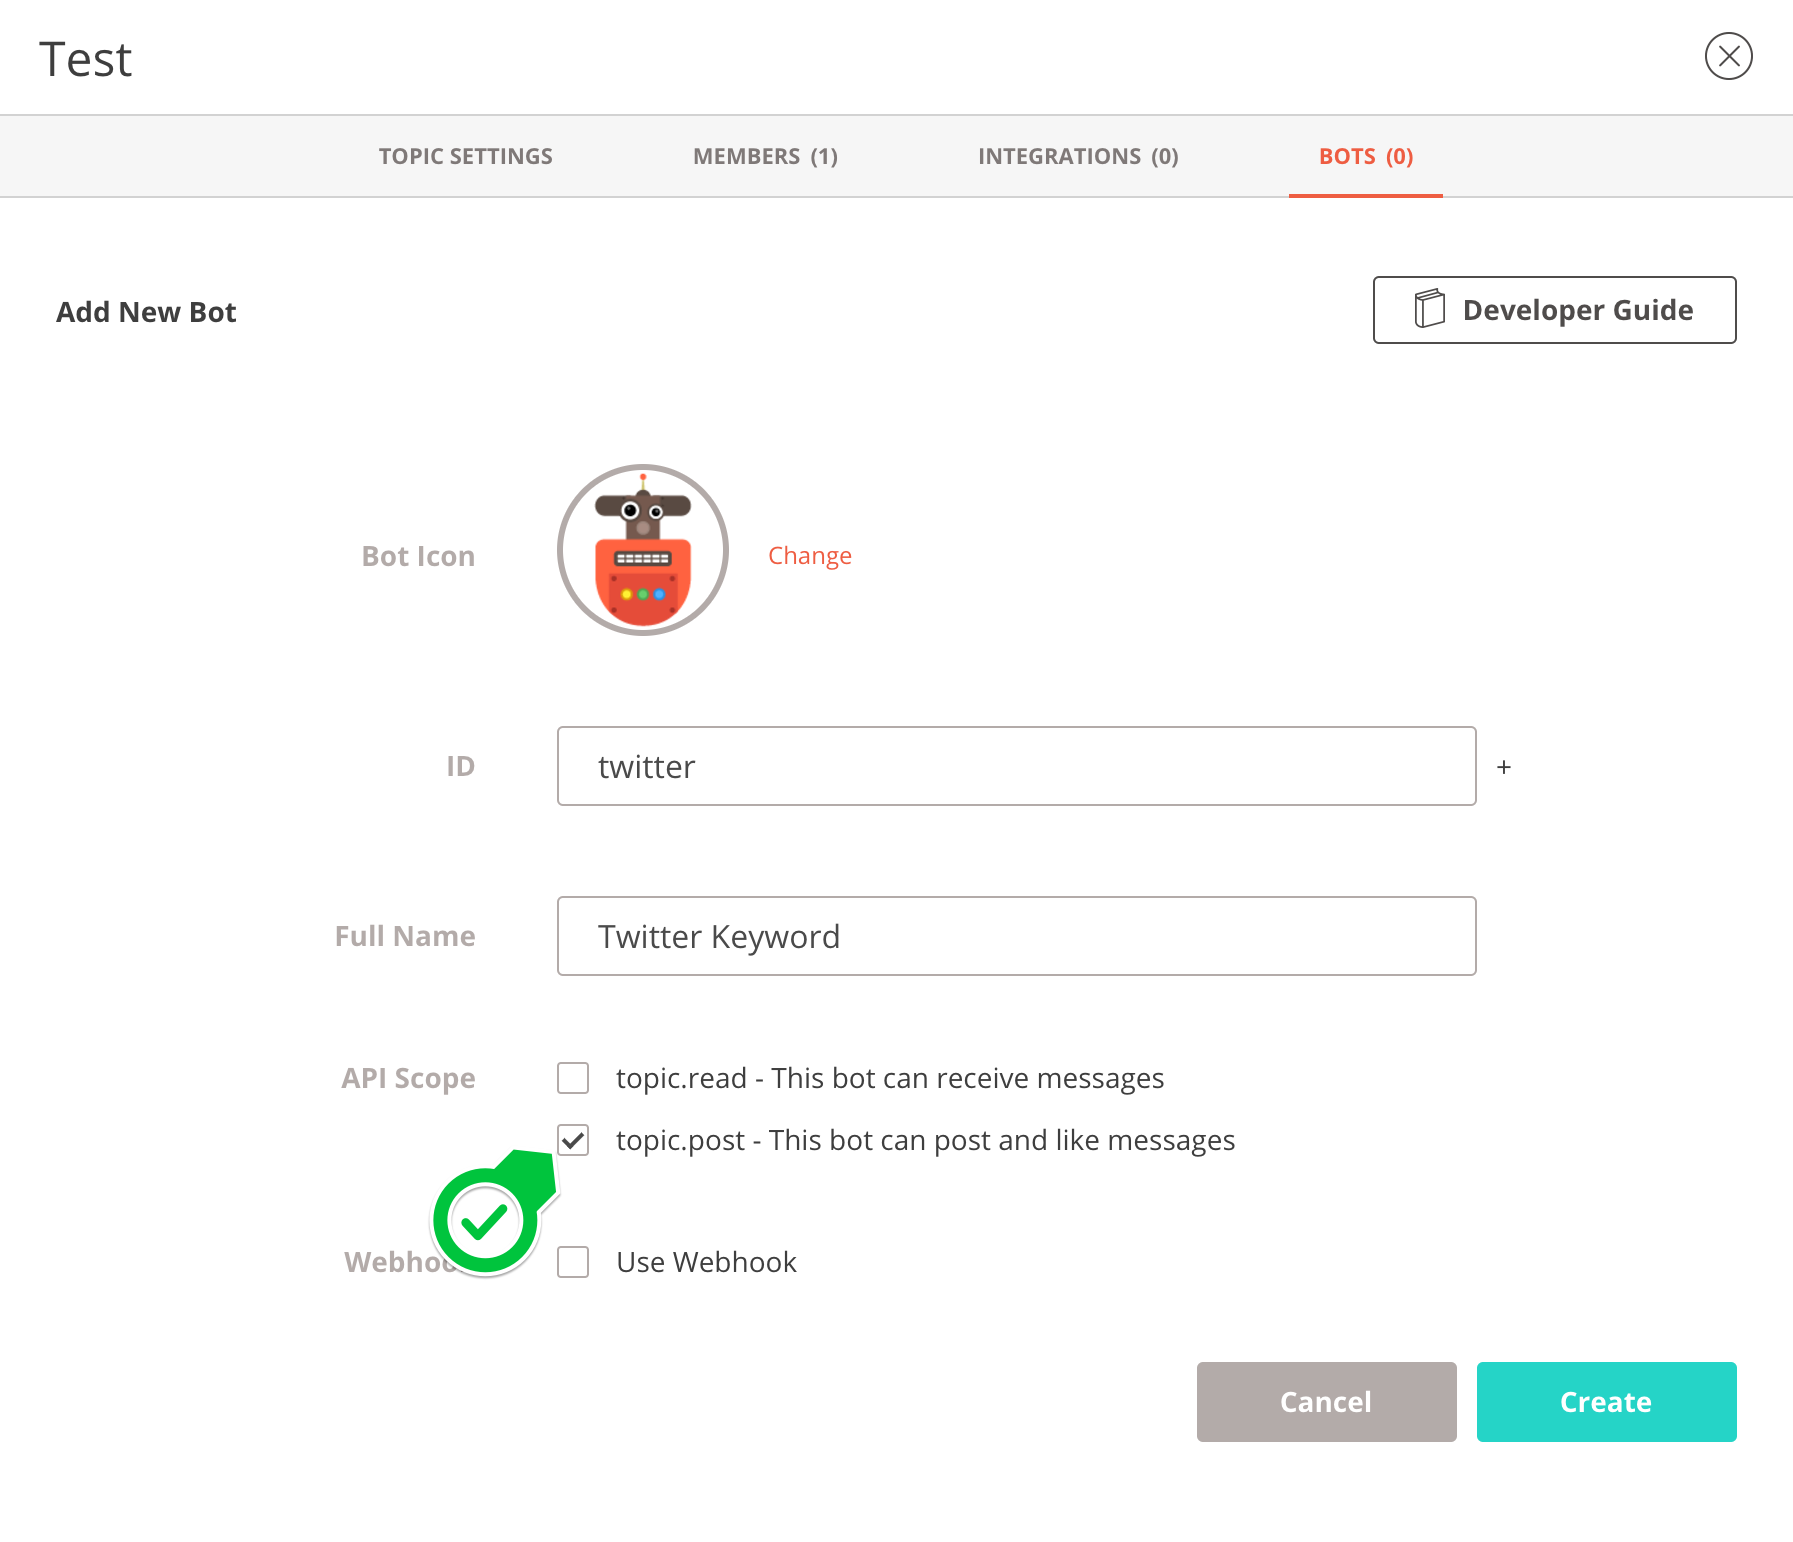
Task: Open the Integrations (0) tab
Action: (x=1078, y=156)
